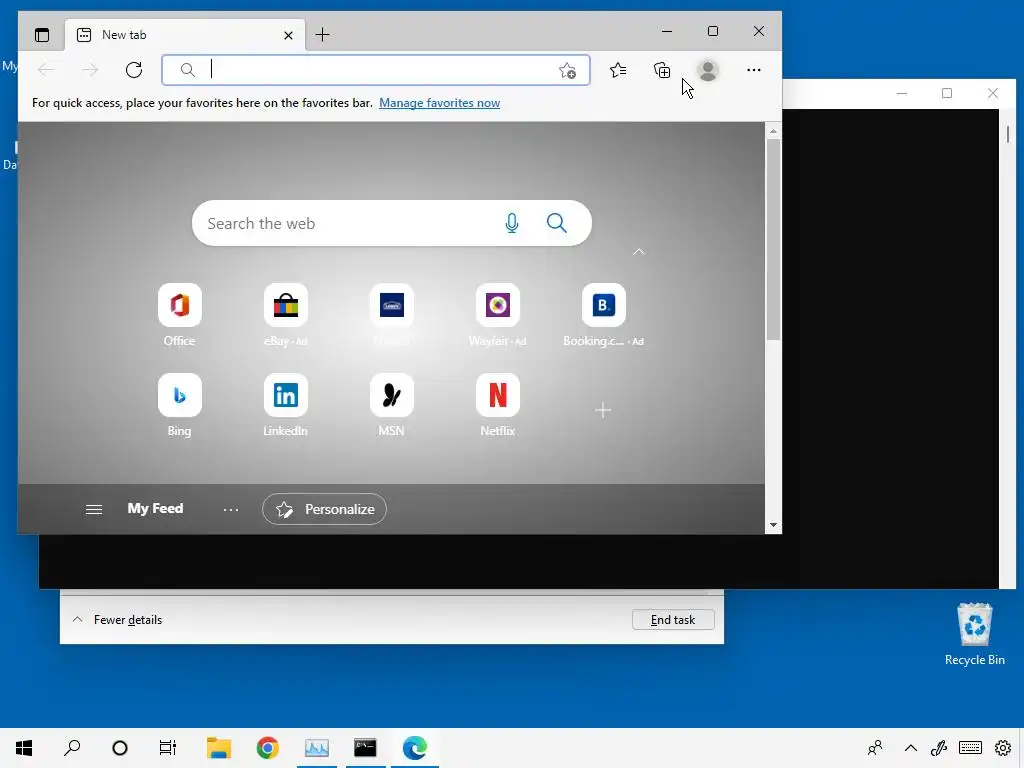Switch to Command Prompt taskbar icon
The height and width of the screenshot is (768, 1024).
click(x=365, y=748)
